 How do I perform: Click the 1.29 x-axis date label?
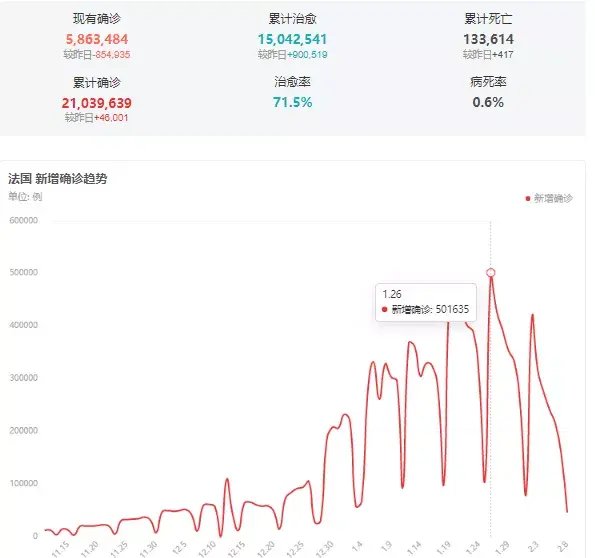pos(502,548)
